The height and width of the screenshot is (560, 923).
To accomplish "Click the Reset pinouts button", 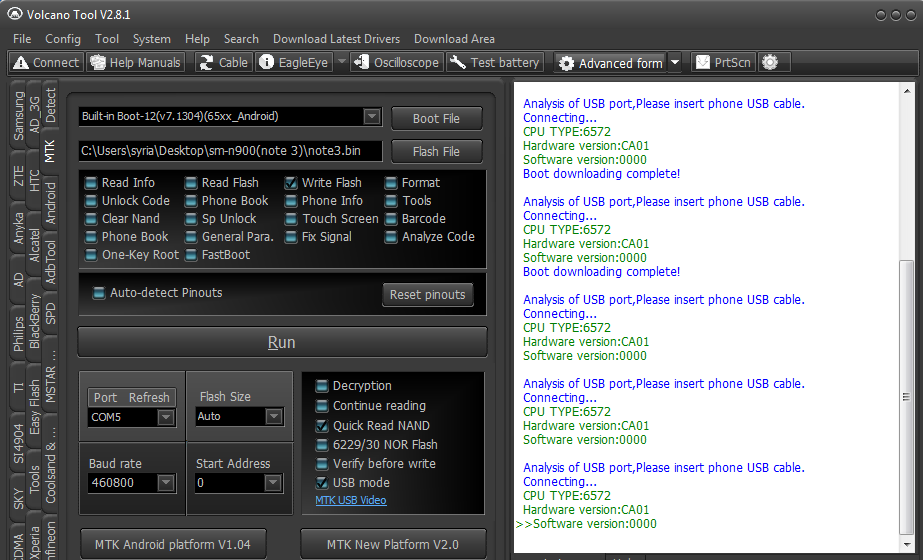I will click(x=427, y=294).
